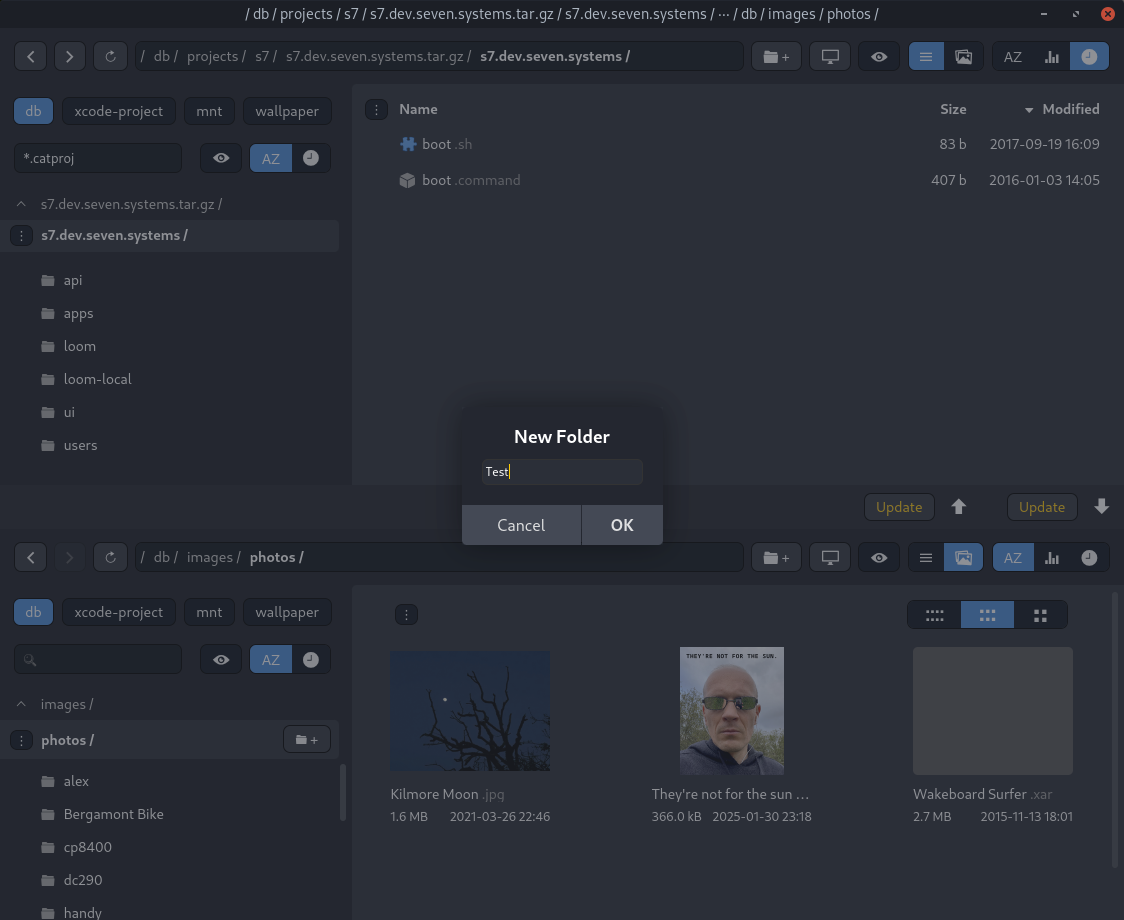Image resolution: width=1124 pixels, height=920 pixels.
Task: Select largest thumbnail grid size
Action: point(1040,615)
